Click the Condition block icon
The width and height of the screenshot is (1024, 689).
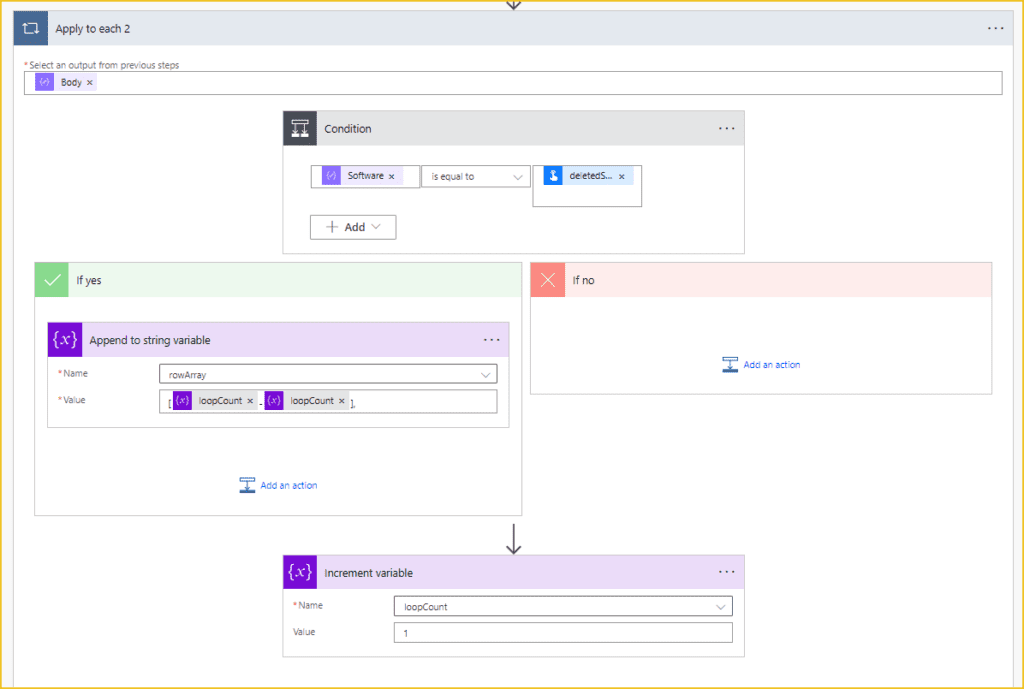pos(299,128)
